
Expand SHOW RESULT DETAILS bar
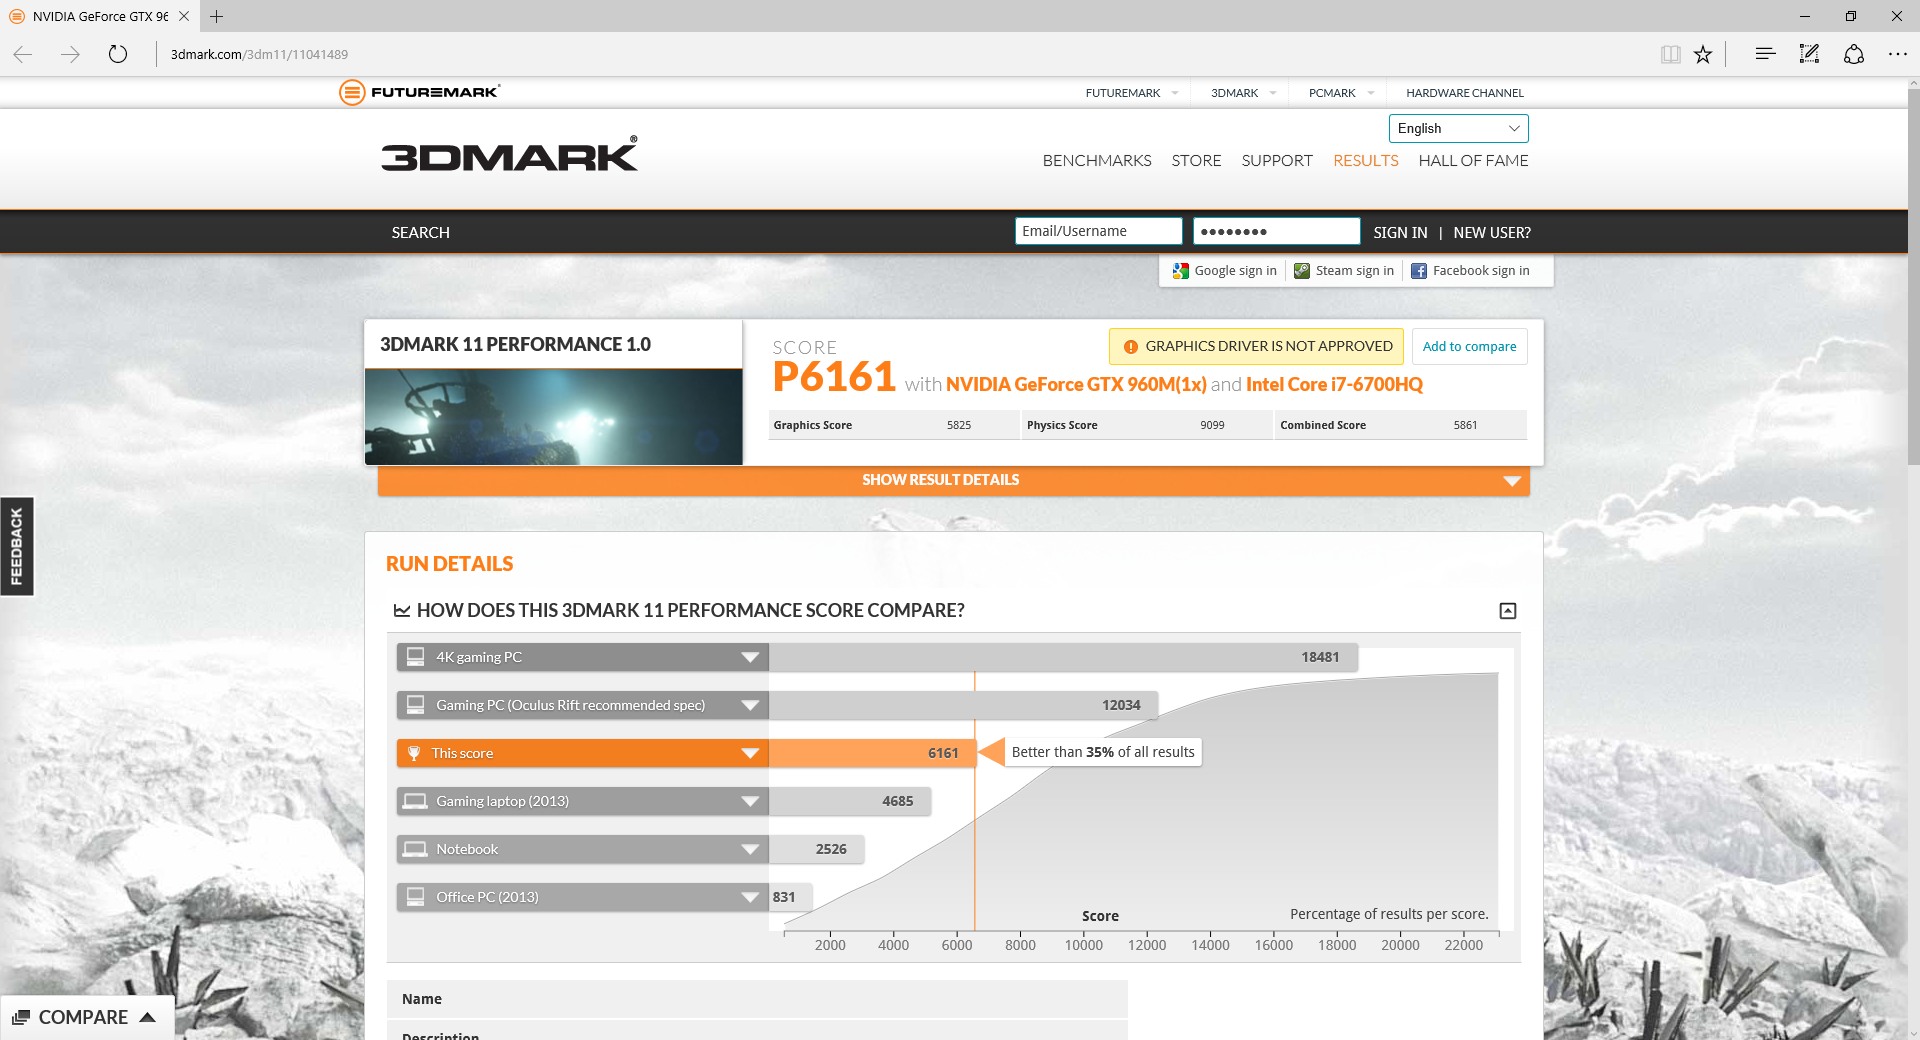point(954,480)
